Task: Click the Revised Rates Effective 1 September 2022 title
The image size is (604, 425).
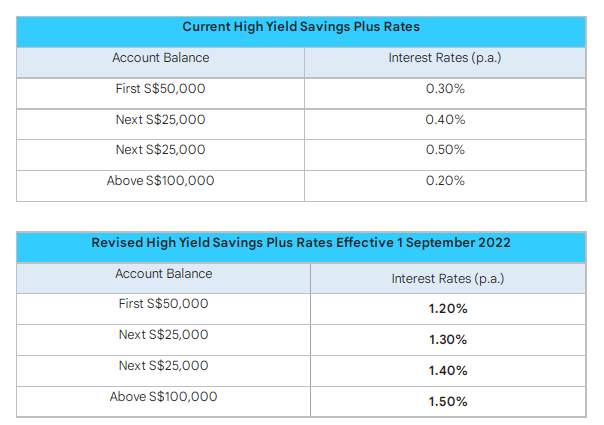Action: [x=300, y=243]
